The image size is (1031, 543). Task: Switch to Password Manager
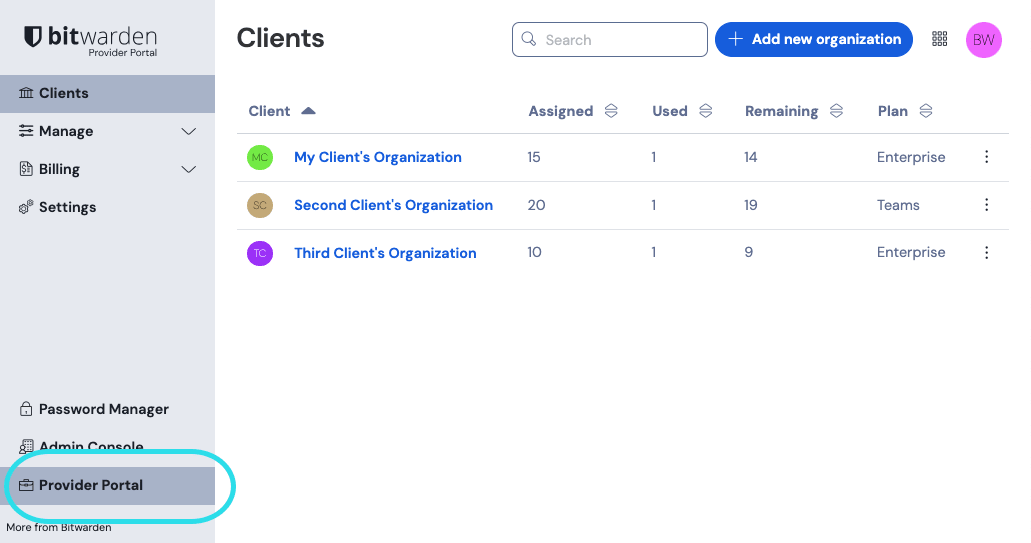coord(107,409)
